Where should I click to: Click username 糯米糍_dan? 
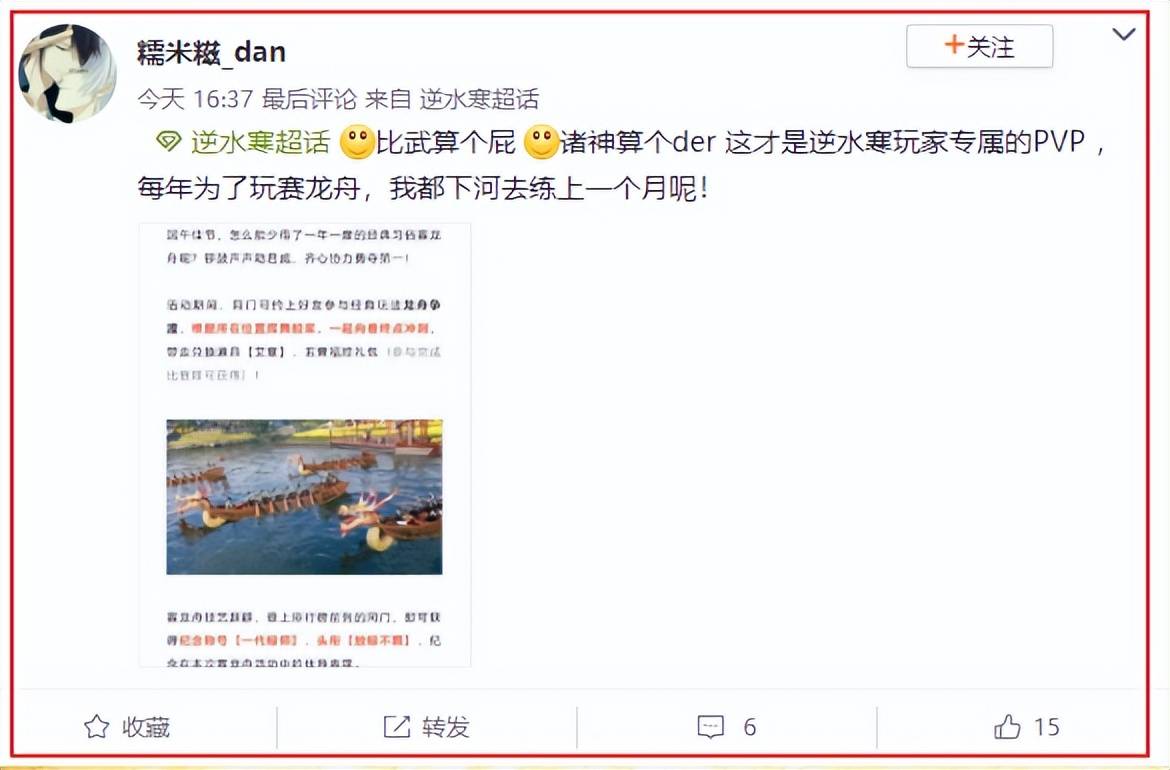(211, 52)
